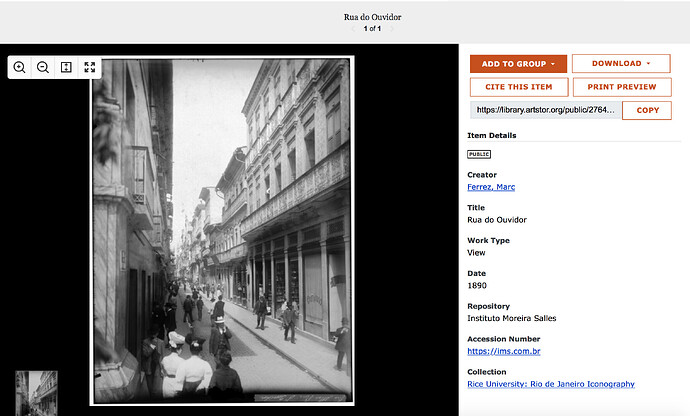This screenshot has width=690, height=416.
Task: Click the '1 of 1' page counter
Action: [372, 29]
